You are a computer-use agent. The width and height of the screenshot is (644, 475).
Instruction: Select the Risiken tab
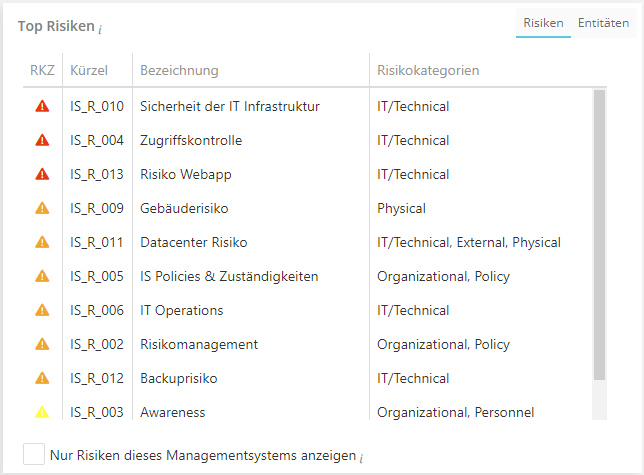543,23
